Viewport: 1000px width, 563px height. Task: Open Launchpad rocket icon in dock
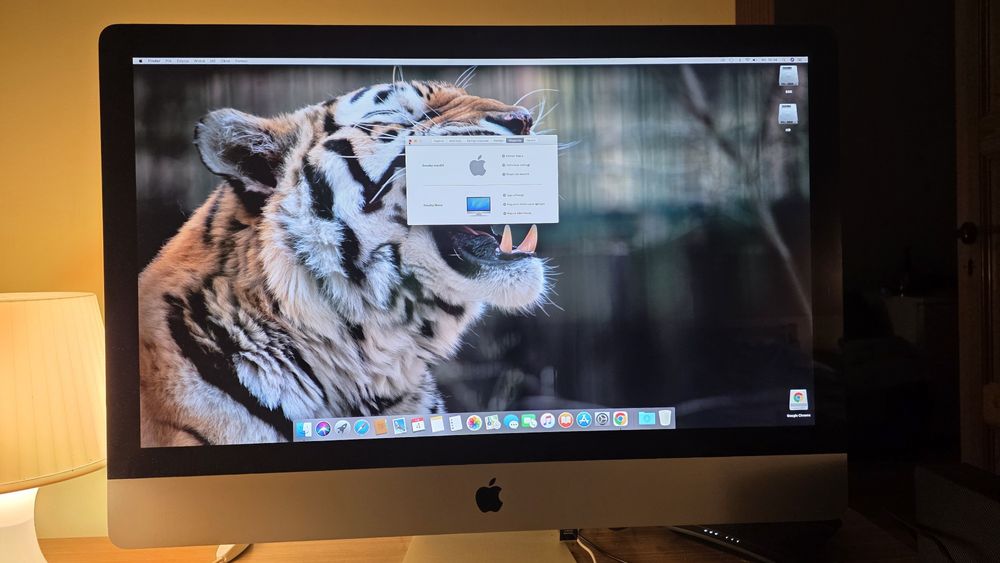[x=342, y=428]
